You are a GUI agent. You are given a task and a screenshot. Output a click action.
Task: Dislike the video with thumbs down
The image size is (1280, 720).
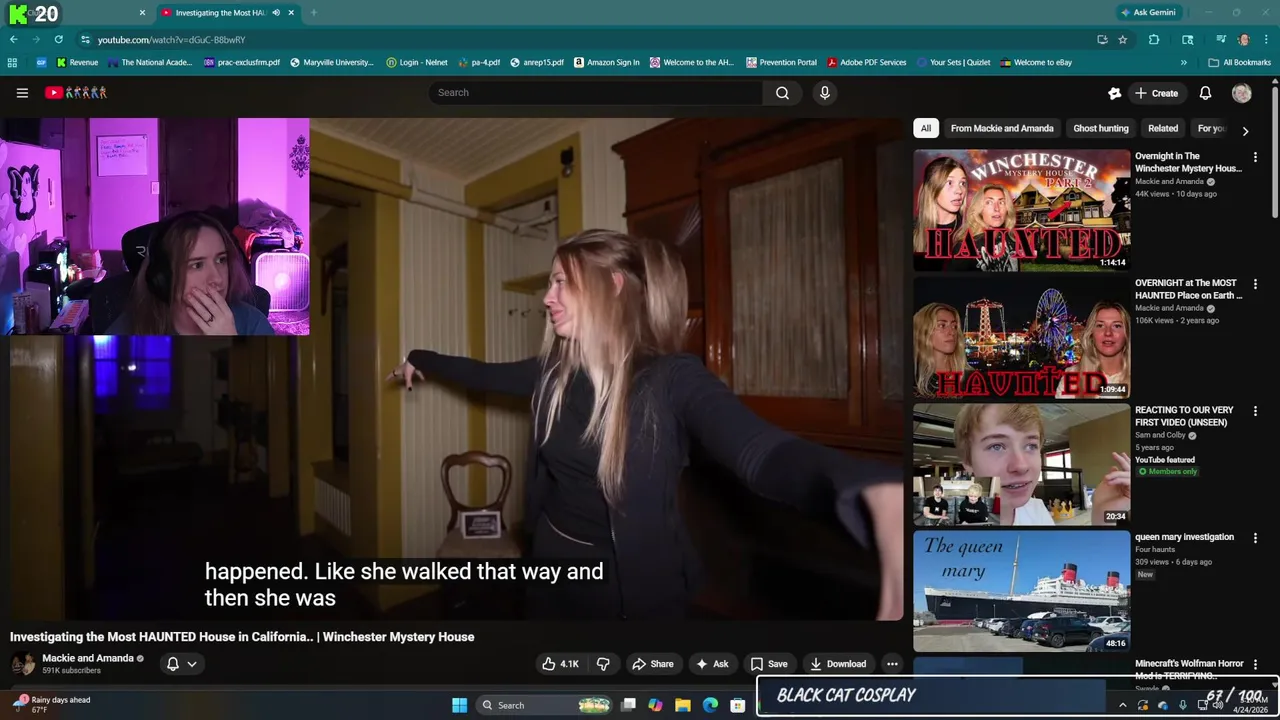(603, 664)
